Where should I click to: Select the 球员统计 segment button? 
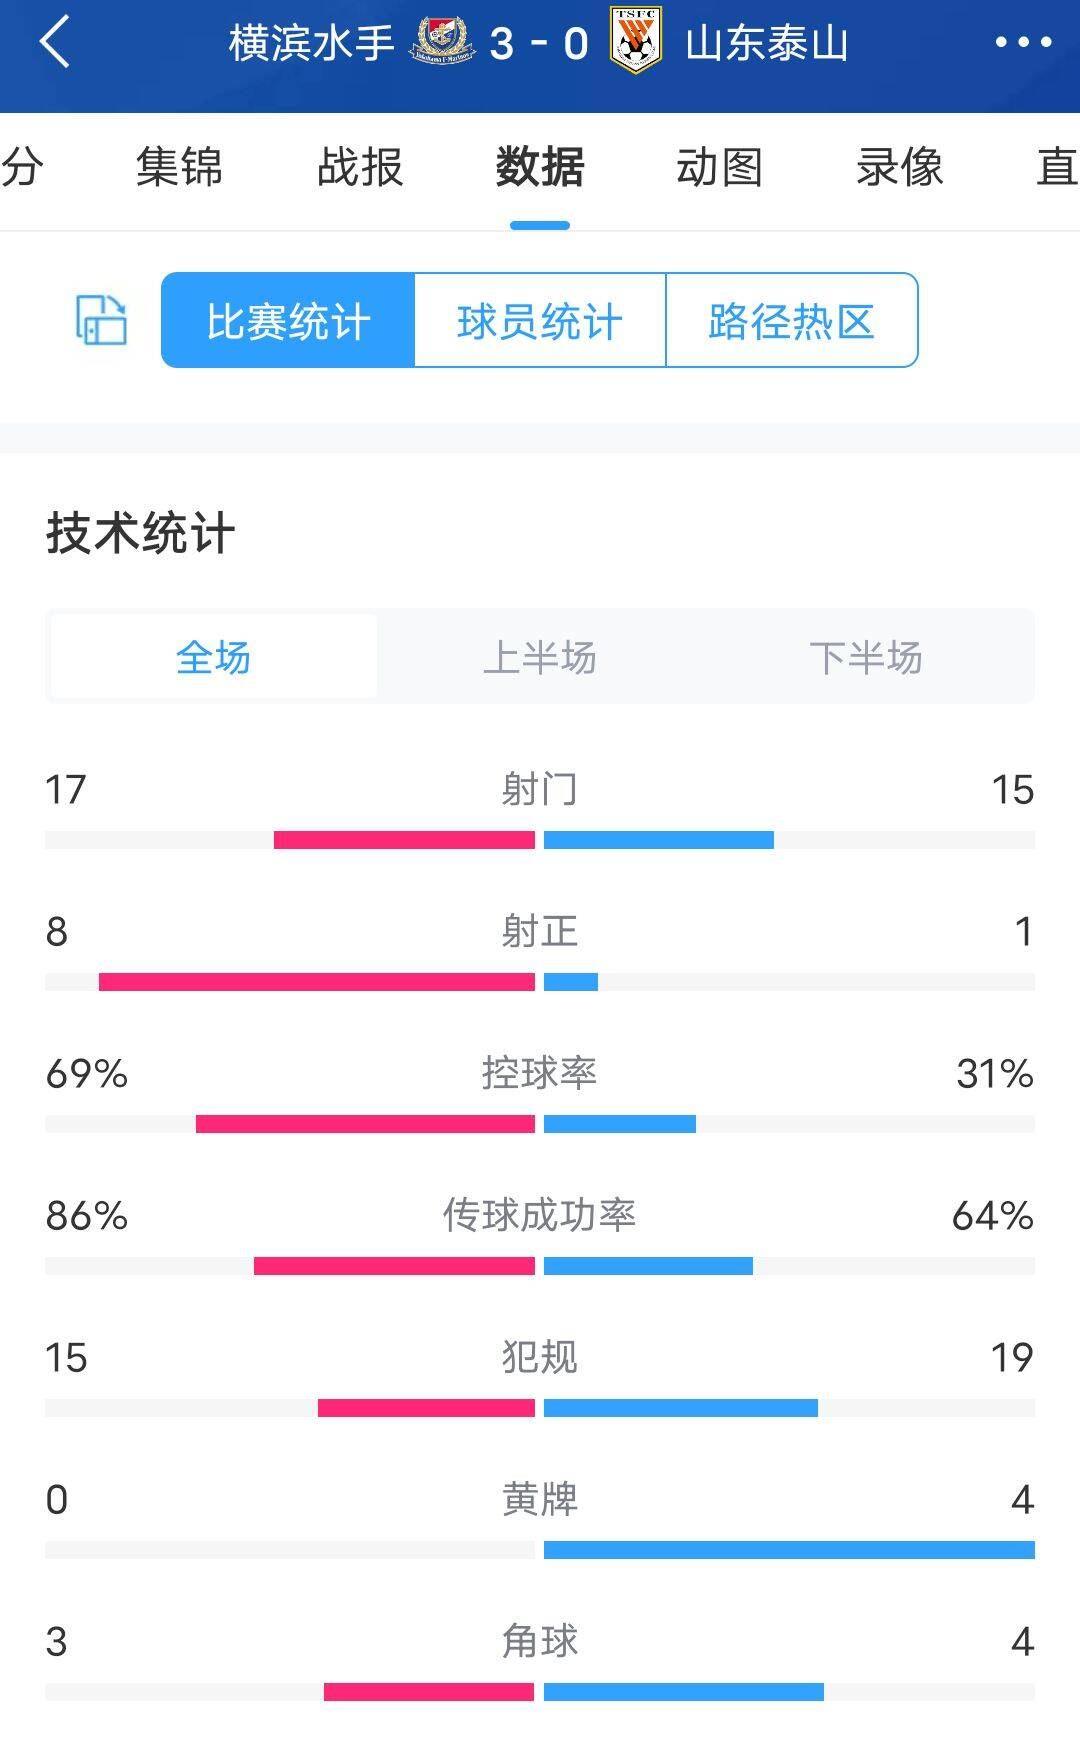coord(540,320)
